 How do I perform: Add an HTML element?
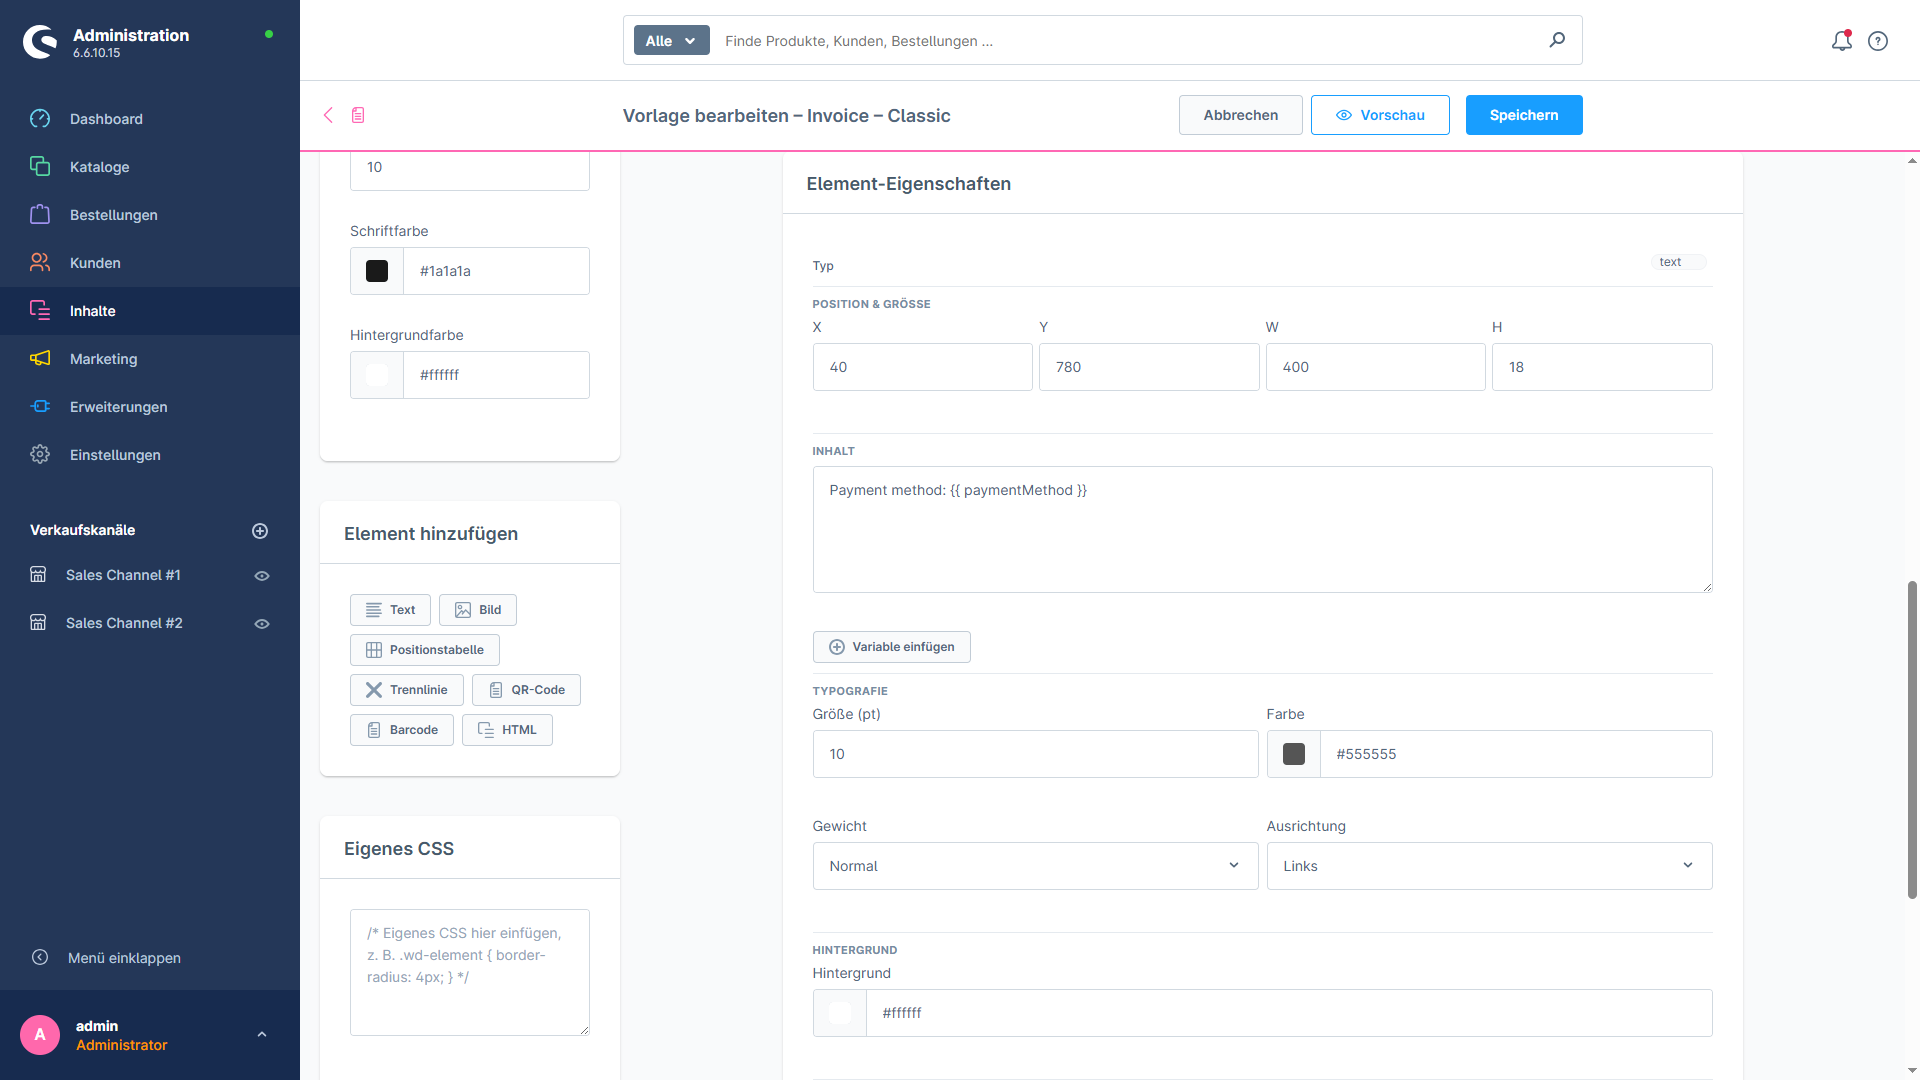(x=507, y=730)
